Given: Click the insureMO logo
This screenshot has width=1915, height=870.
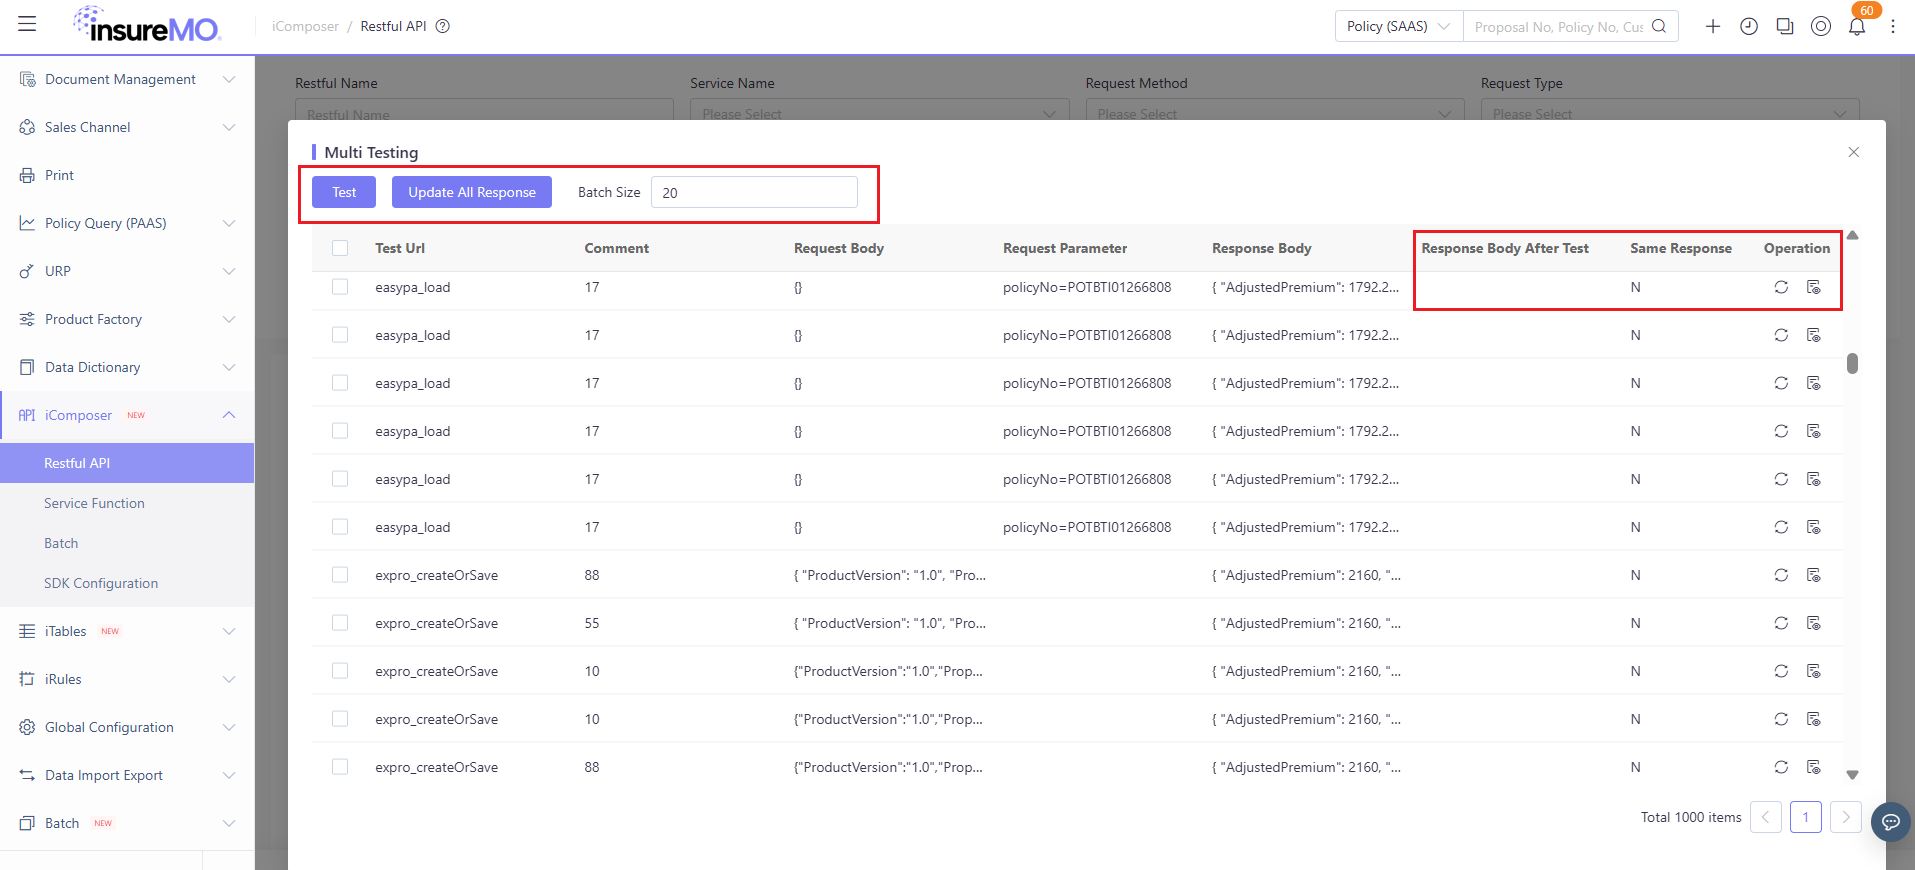Looking at the screenshot, I should [x=147, y=24].
